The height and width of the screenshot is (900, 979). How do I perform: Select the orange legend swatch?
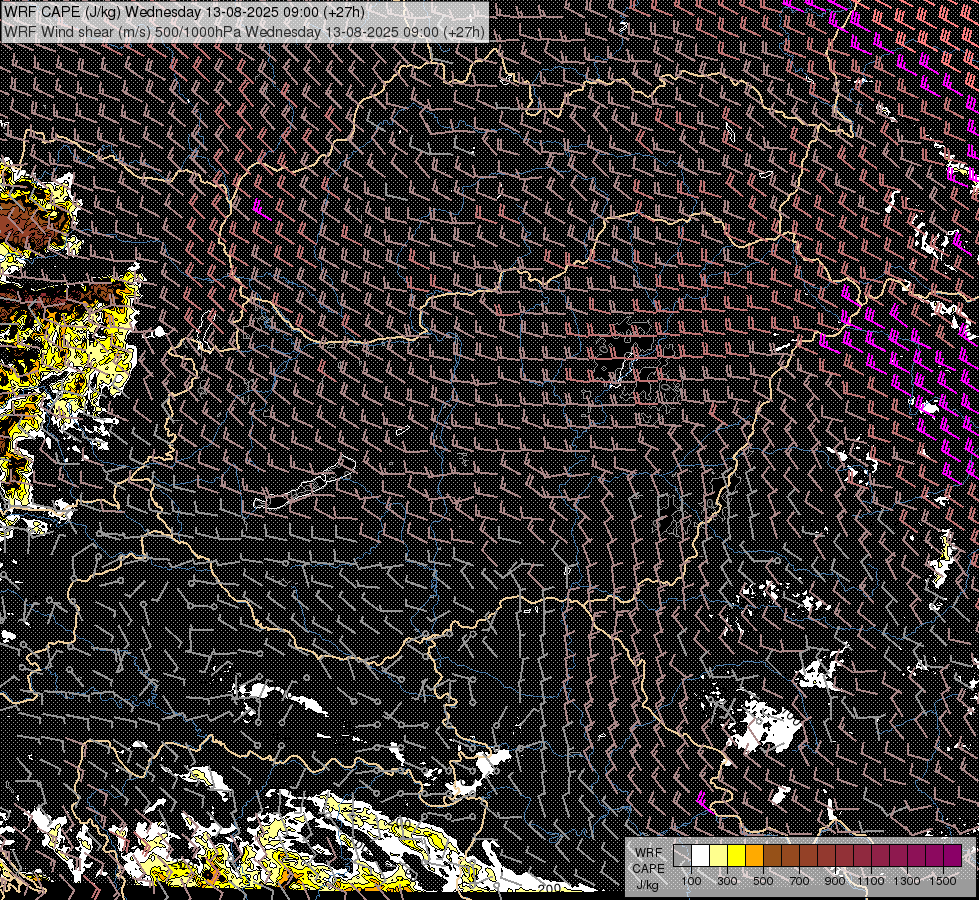(x=754, y=855)
